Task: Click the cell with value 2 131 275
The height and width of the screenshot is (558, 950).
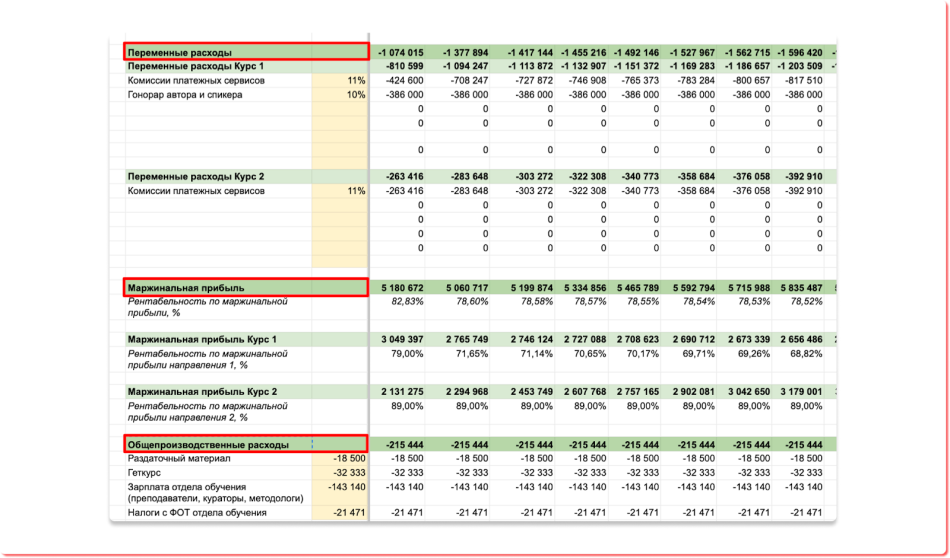Action: (401, 392)
